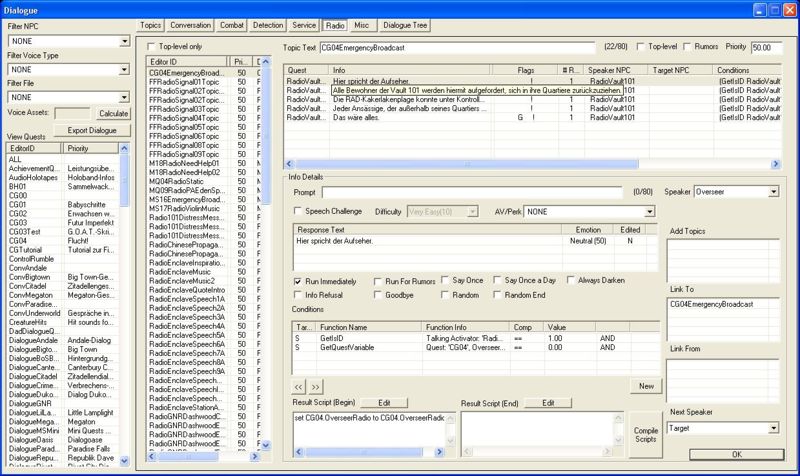Click the Compile Scripts button
Screen dimensions: 800x476
(x=645, y=435)
